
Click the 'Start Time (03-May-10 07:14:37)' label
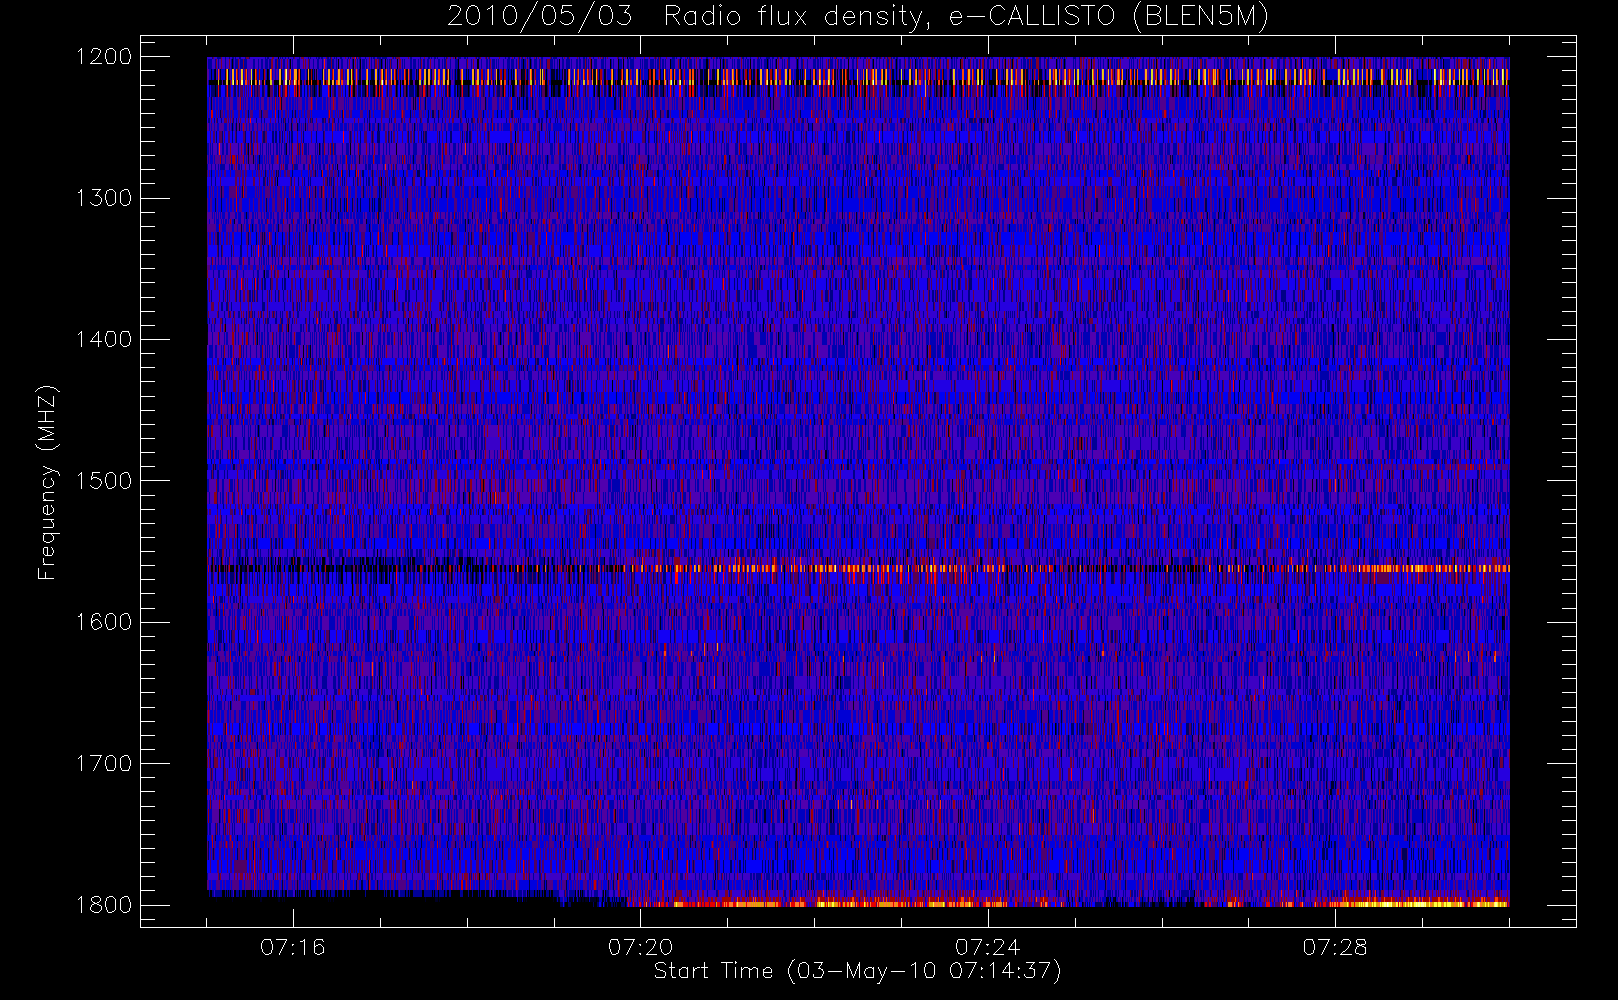(857, 971)
